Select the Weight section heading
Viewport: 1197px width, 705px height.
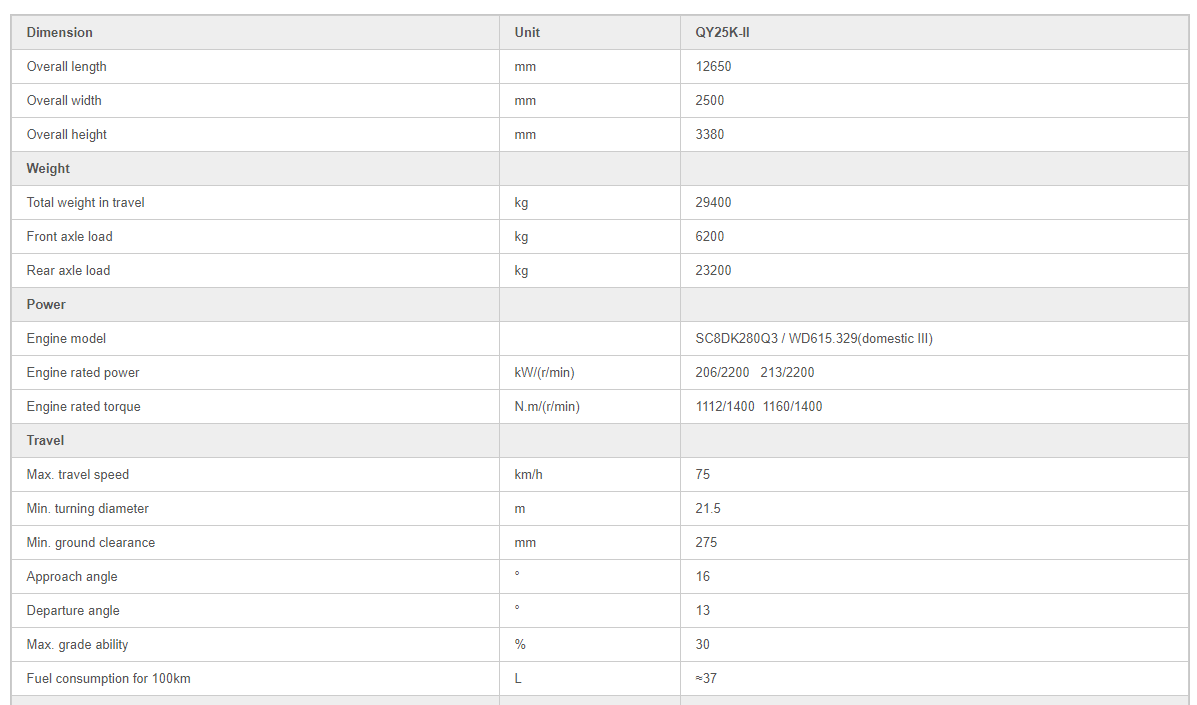[48, 169]
